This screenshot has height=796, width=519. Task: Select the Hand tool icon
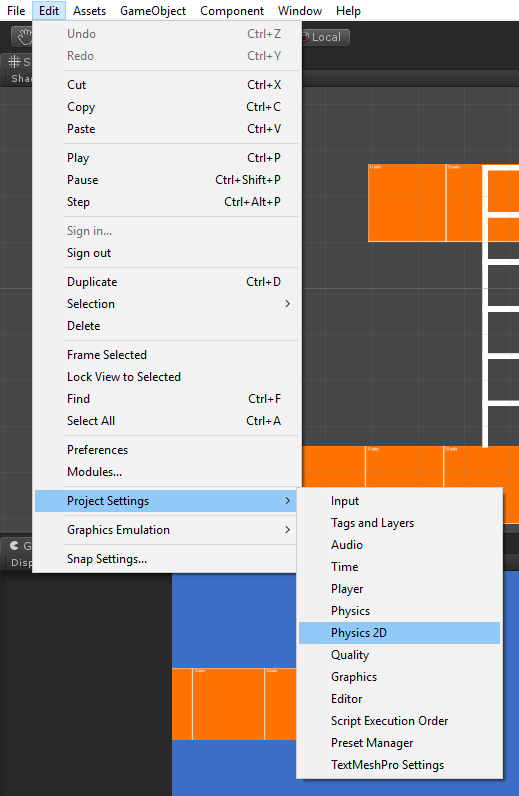coord(23,37)
